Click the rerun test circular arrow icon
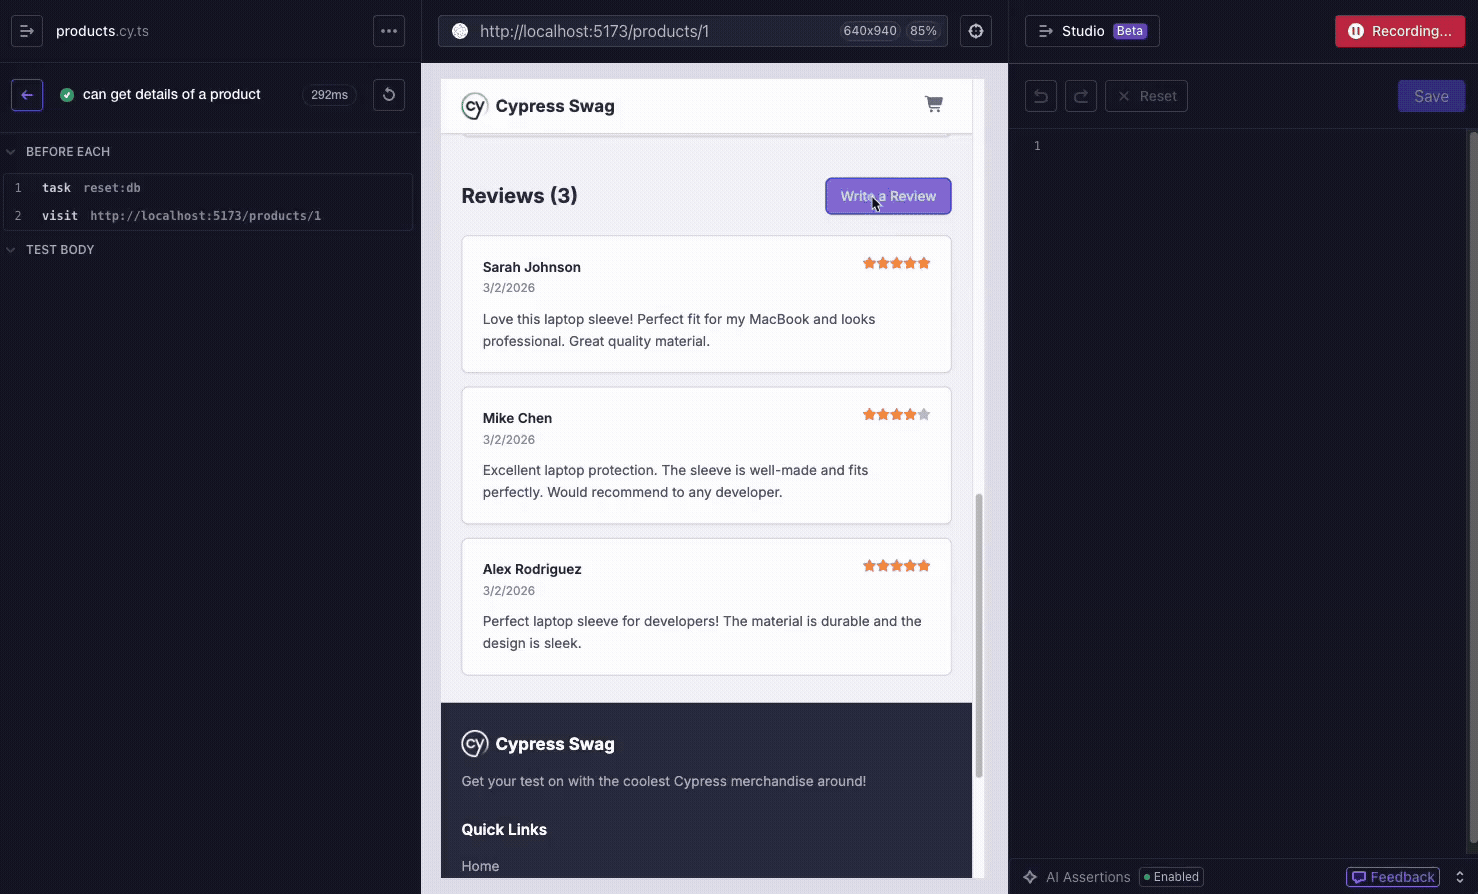Screen dimensions: 1478x894 point(389,95)
